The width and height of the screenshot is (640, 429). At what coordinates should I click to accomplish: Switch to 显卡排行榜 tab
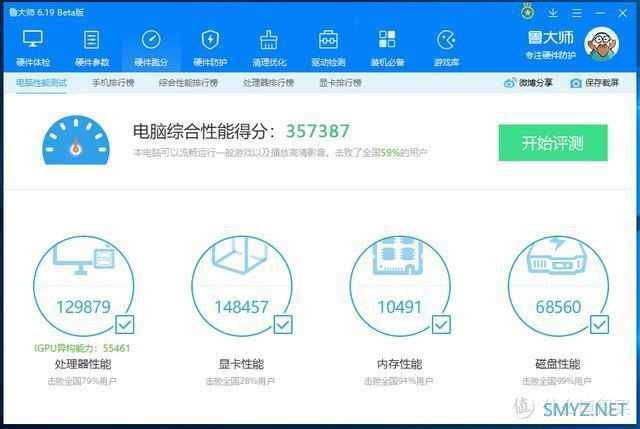pyautogui.click(x=340, y=83)
